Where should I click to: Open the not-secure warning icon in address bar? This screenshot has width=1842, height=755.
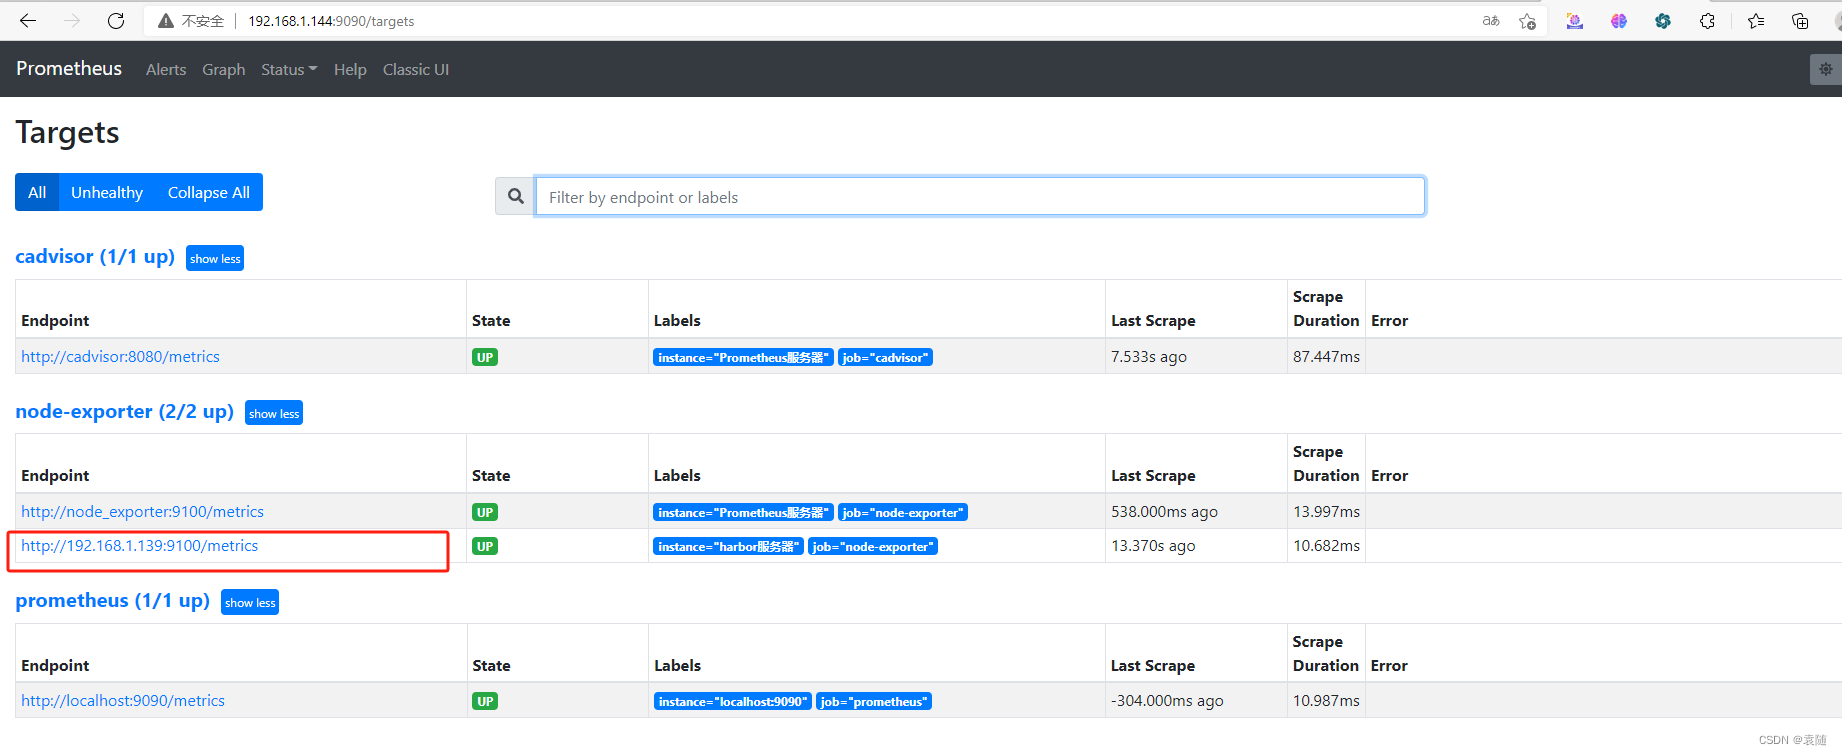pyautogui.click(x=166, y=21)
